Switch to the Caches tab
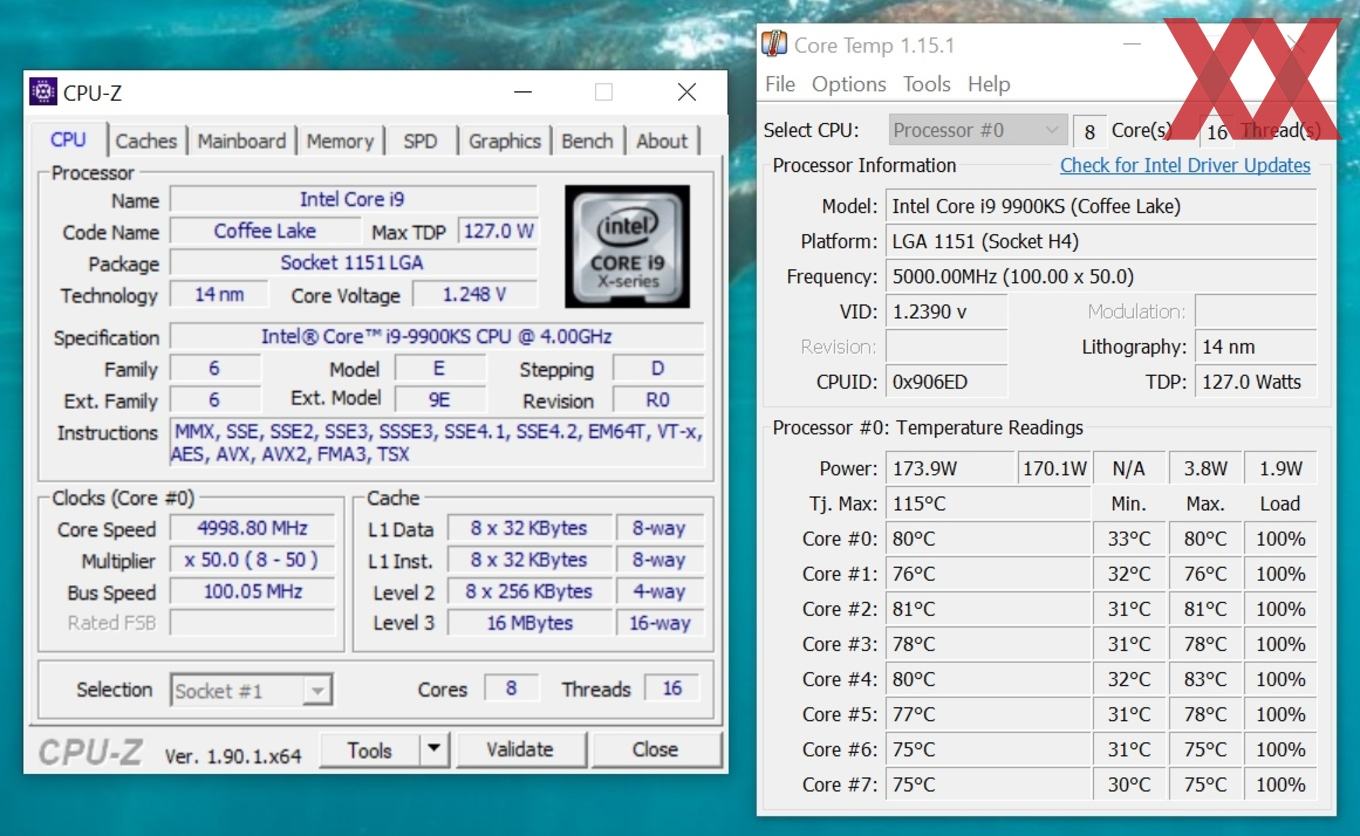 pos(146,141)
